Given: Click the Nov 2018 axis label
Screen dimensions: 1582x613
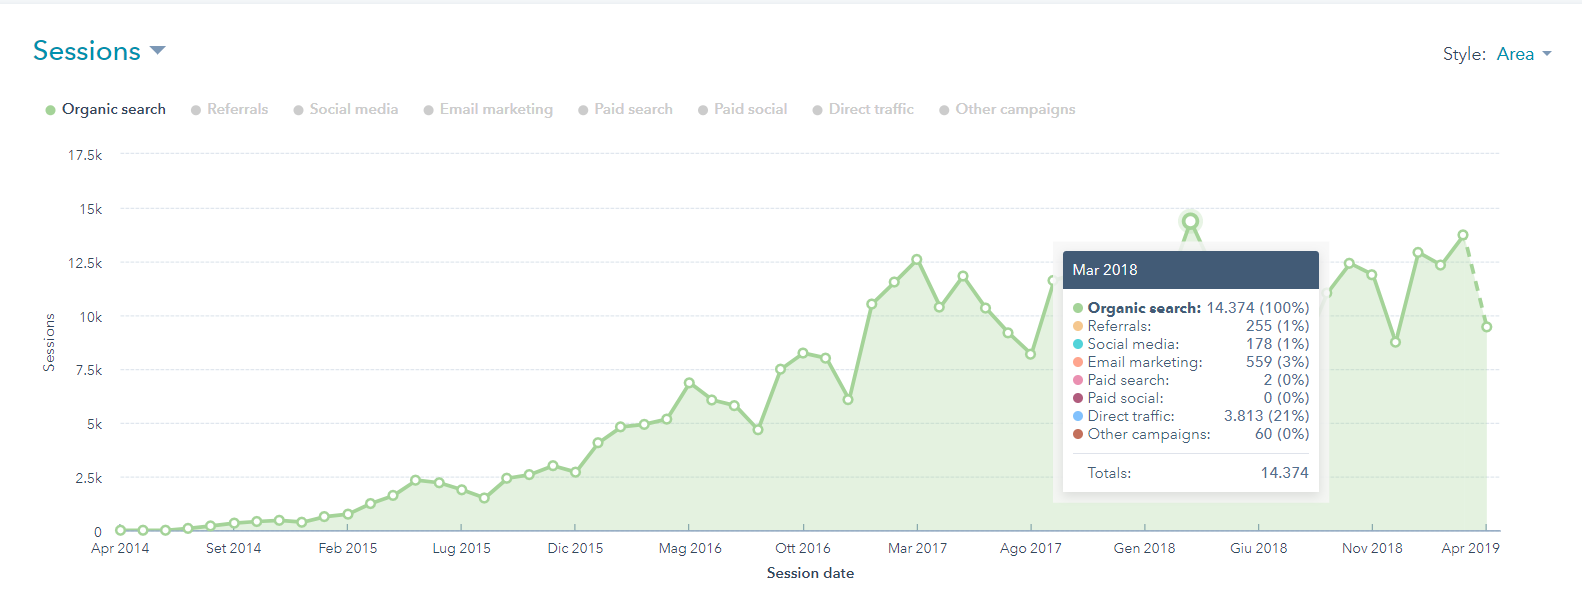Looking at the screenshot, I should [x=1372, y=548].
